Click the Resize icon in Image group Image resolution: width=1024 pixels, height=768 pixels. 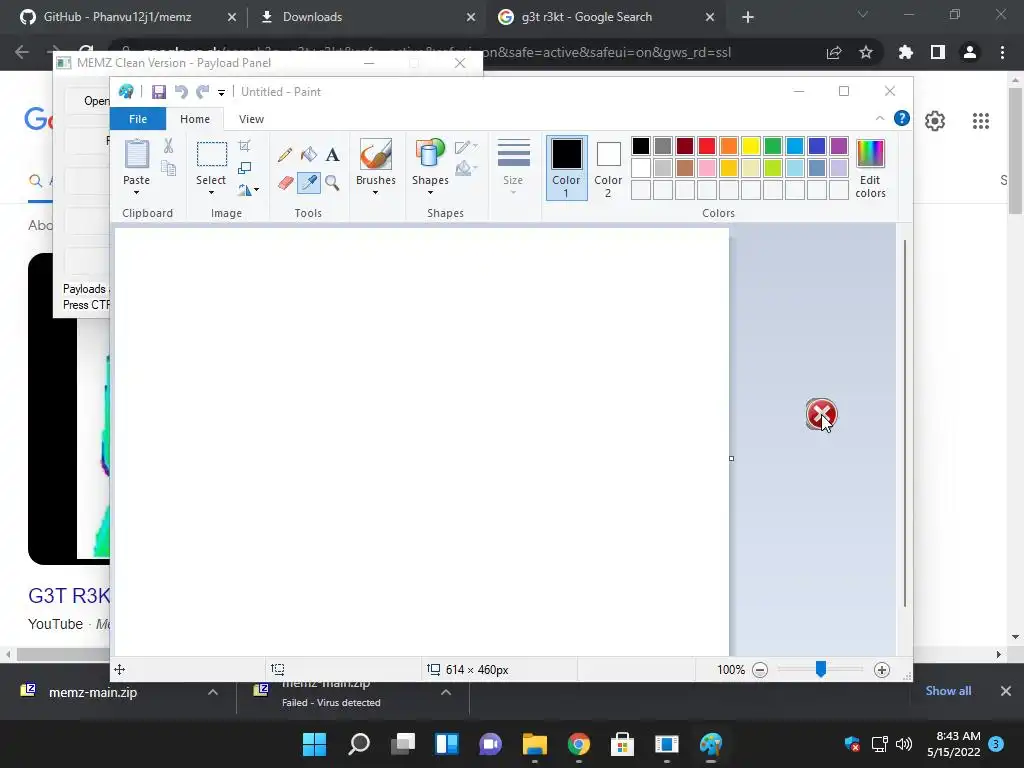tap(244, 168)
